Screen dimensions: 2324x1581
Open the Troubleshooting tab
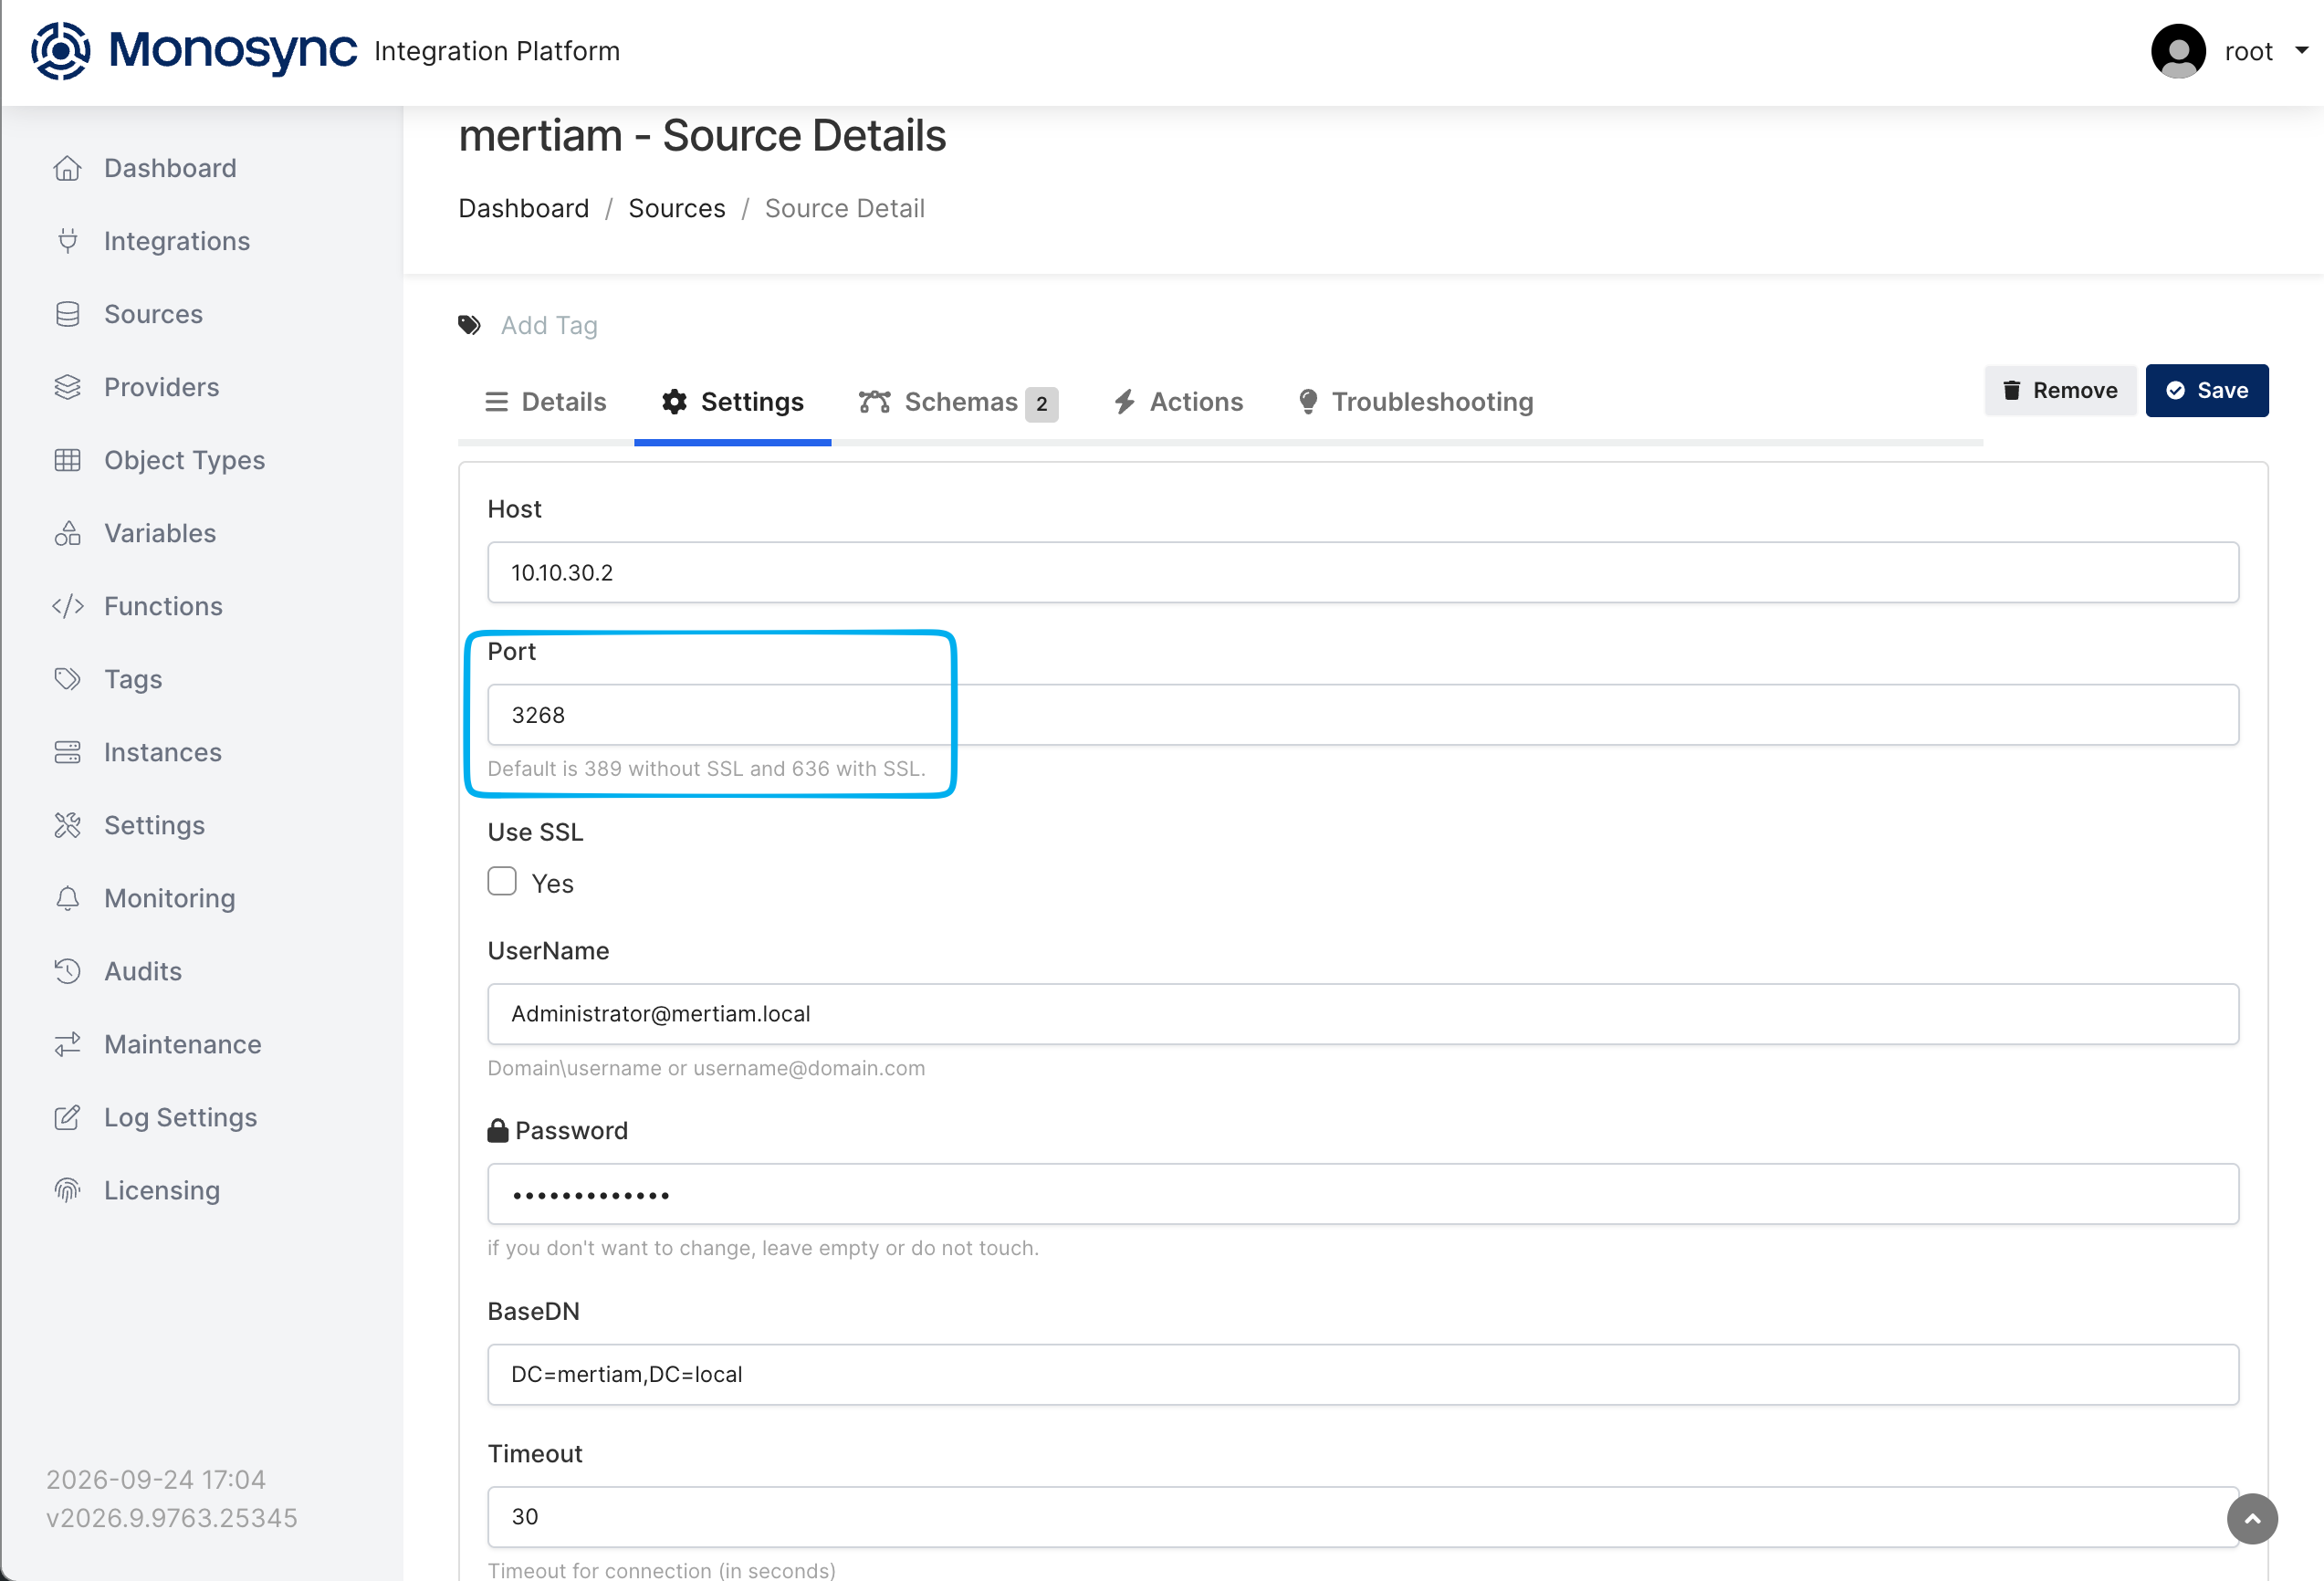(x=1415, y=402)
